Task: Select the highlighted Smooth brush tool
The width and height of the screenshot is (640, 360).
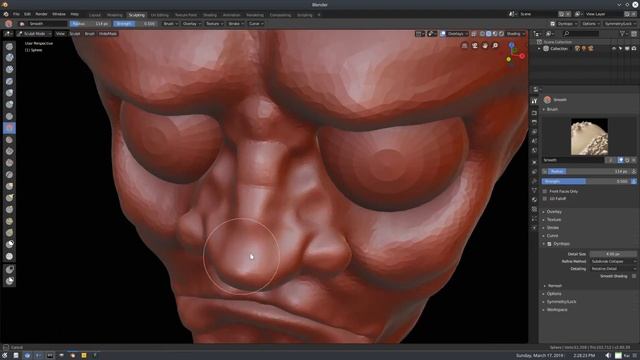Action: coord(9,128)
